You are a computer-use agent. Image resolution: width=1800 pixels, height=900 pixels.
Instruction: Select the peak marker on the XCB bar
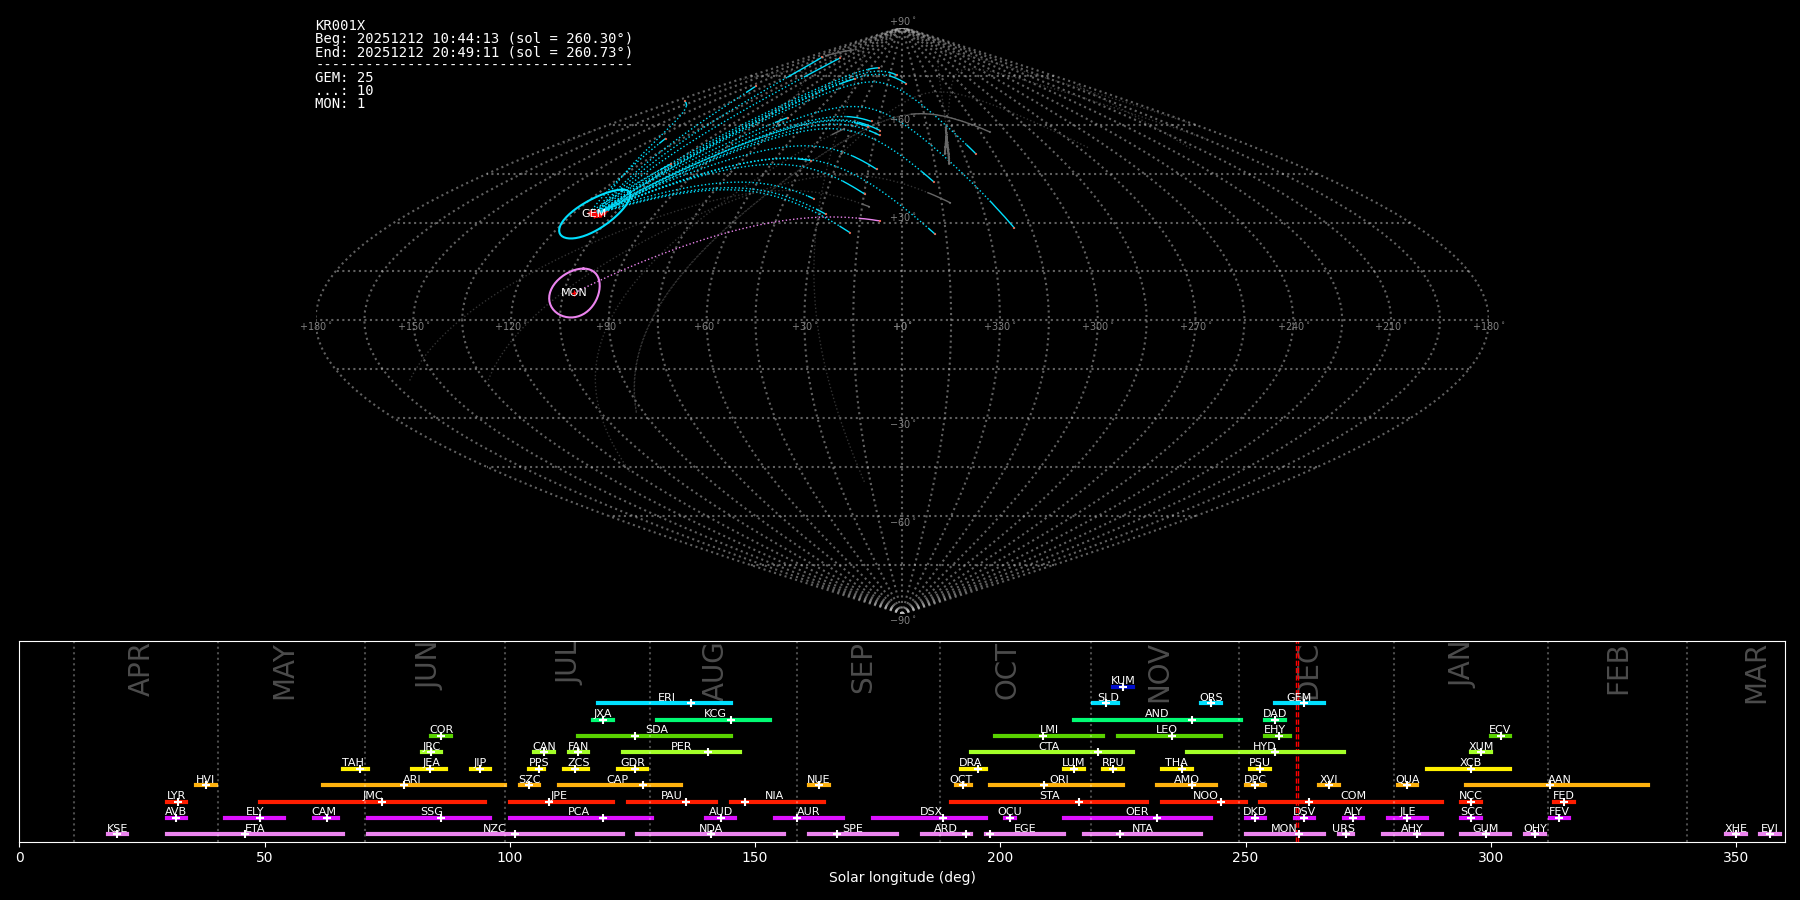point(1470,769)
